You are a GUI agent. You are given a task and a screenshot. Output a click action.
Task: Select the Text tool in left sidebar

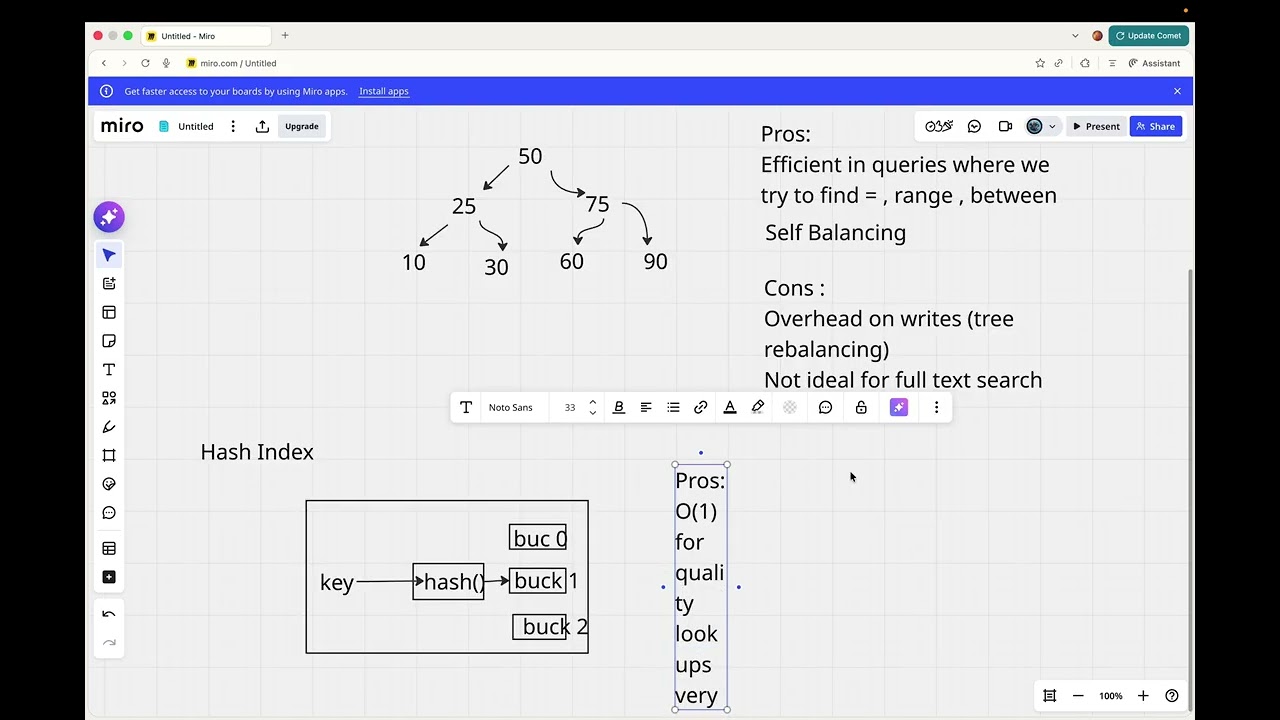tap(109, 370)
